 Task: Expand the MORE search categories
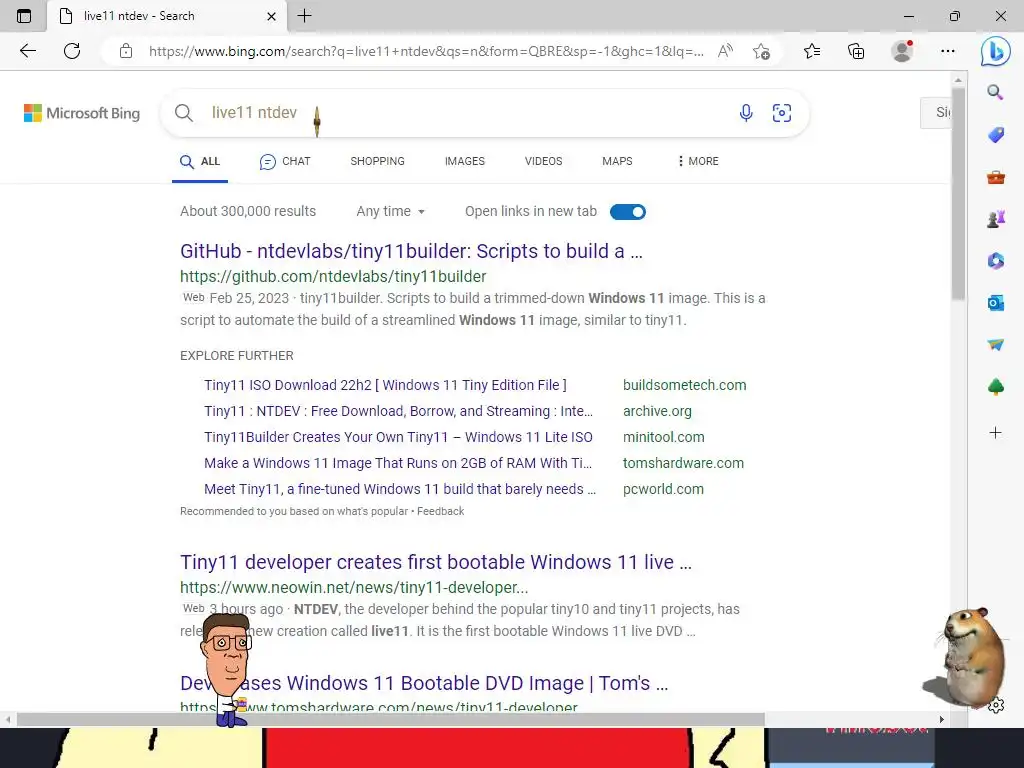pyautogui.click(x=698, y=161)
